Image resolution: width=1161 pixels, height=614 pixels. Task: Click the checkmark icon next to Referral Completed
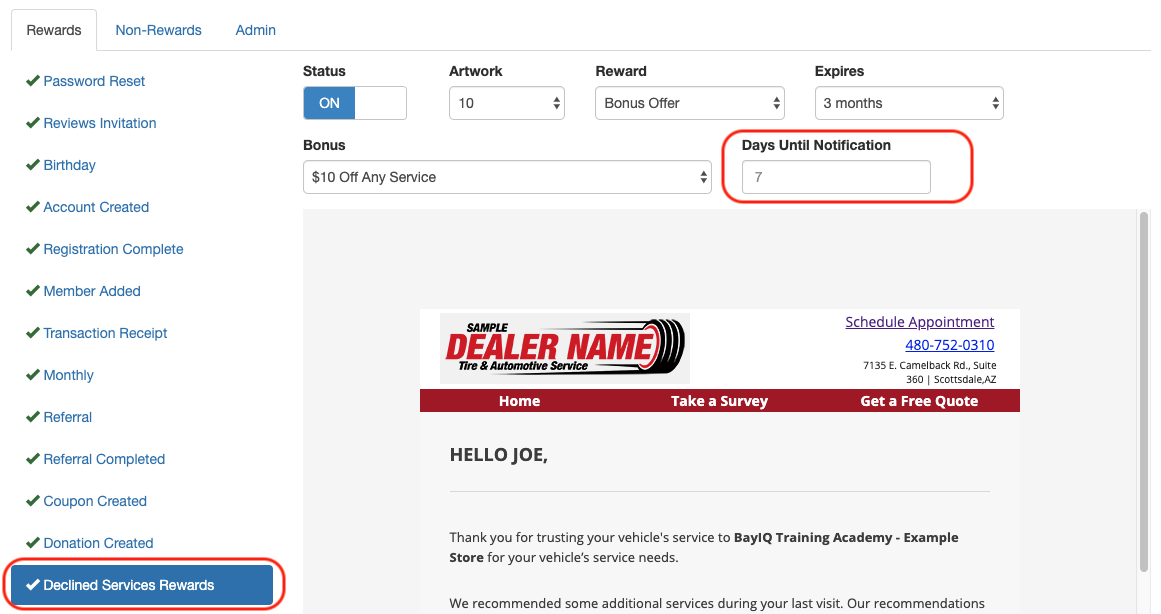click(x=33, y=458)
